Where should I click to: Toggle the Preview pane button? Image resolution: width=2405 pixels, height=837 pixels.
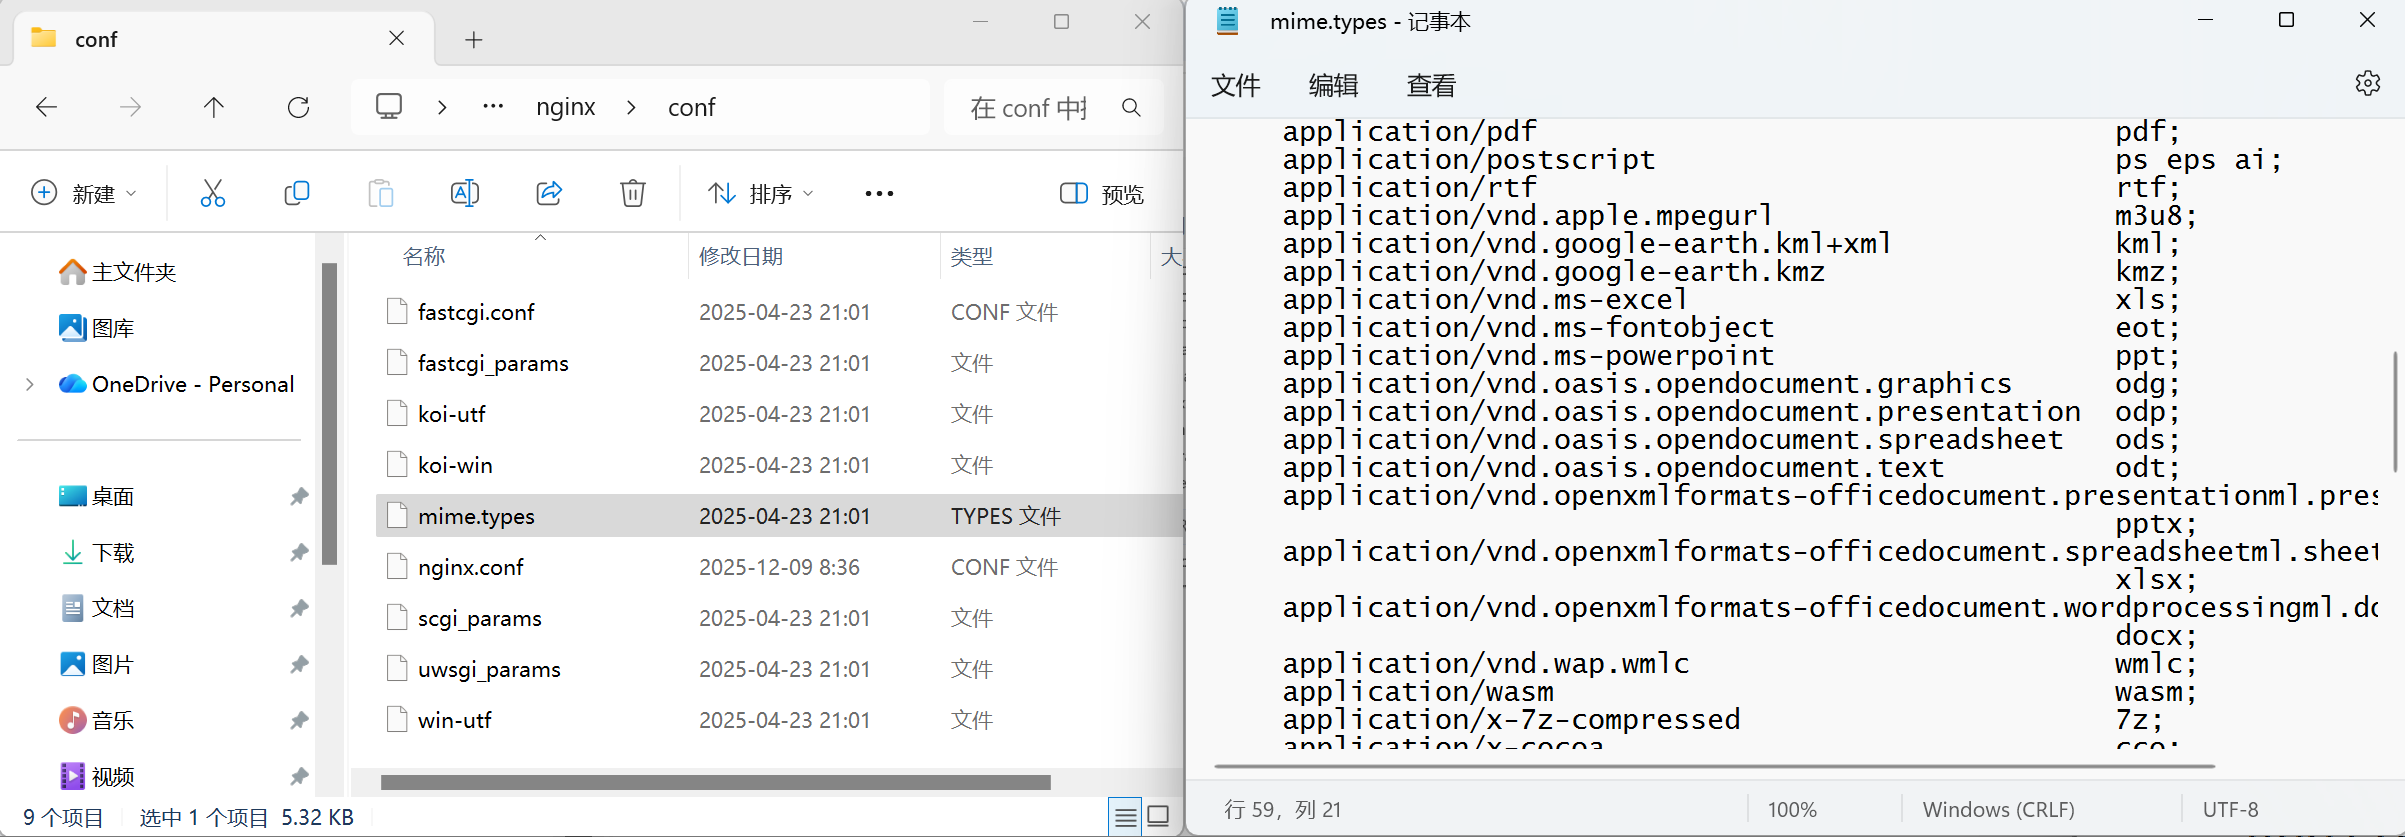point(1101,194)
